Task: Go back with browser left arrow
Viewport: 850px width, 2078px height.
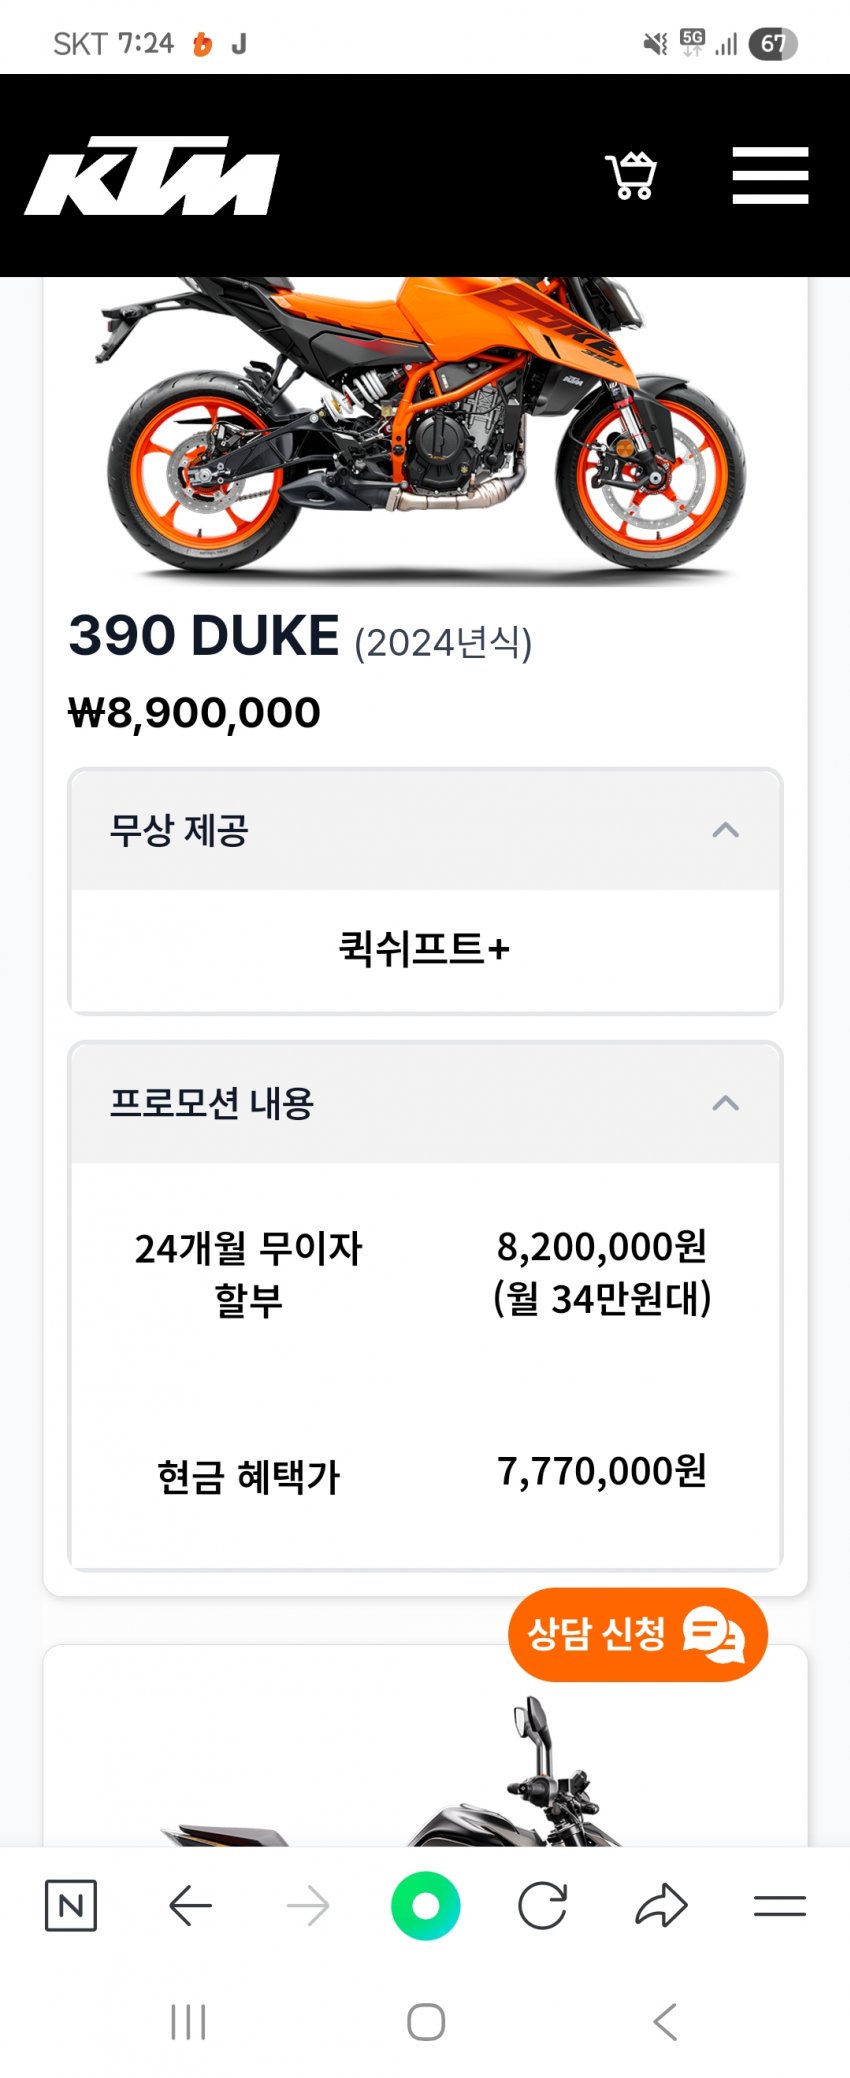Action: pyautogui.click(x=190, y=1905)
